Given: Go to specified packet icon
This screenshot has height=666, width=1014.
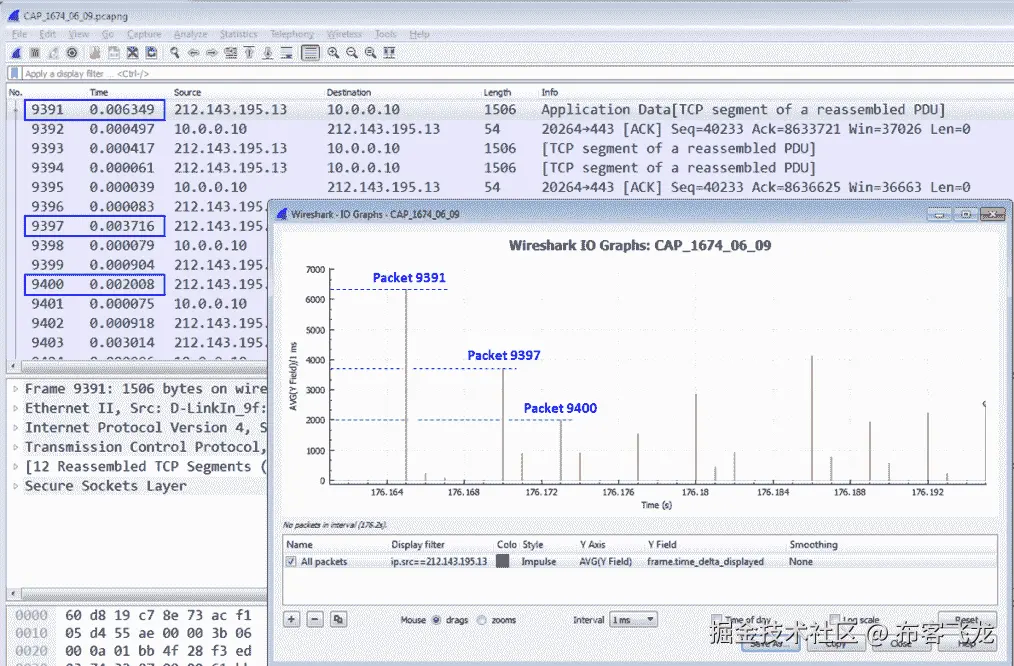Looking at the screenshot, I should 230,53.
